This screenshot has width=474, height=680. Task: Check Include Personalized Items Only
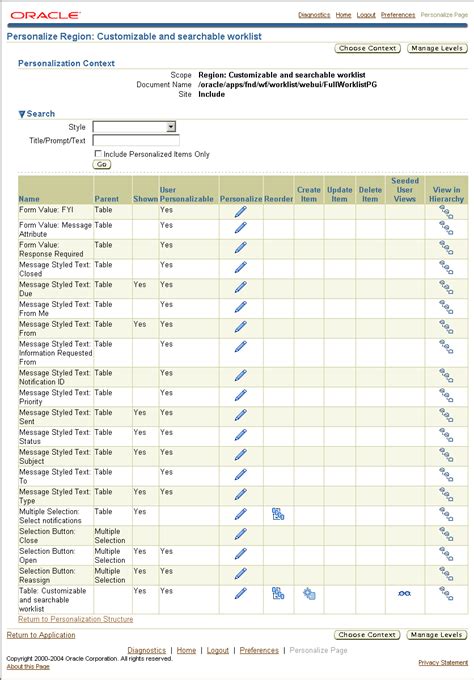tap(98, 154)
